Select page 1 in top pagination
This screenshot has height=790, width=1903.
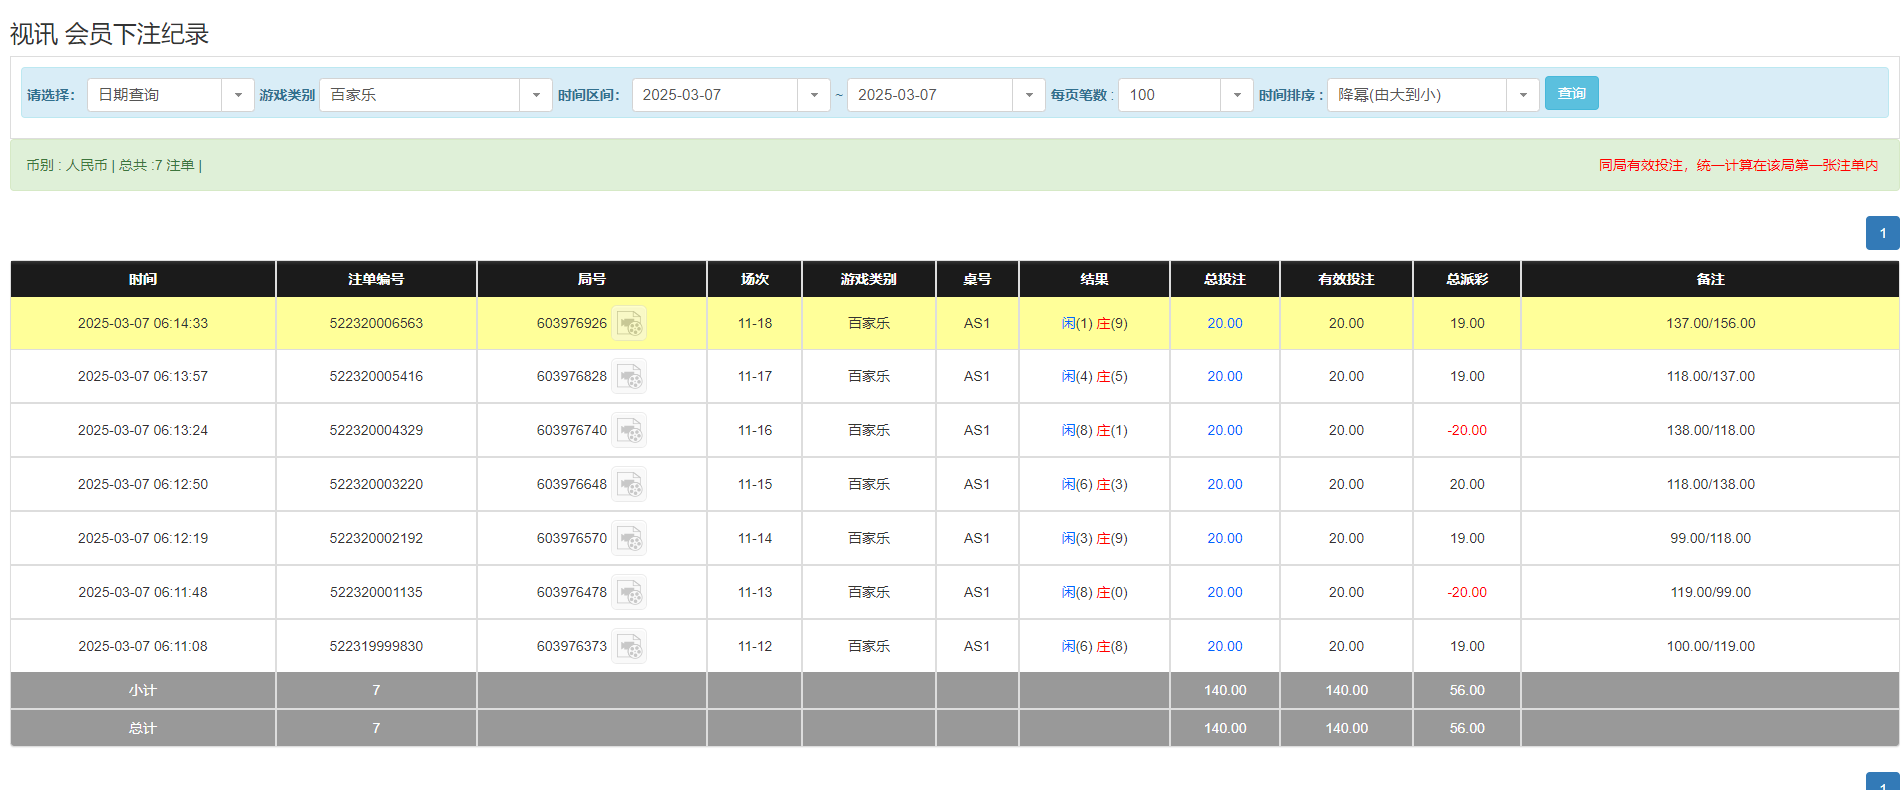[x=1882, y=233]
